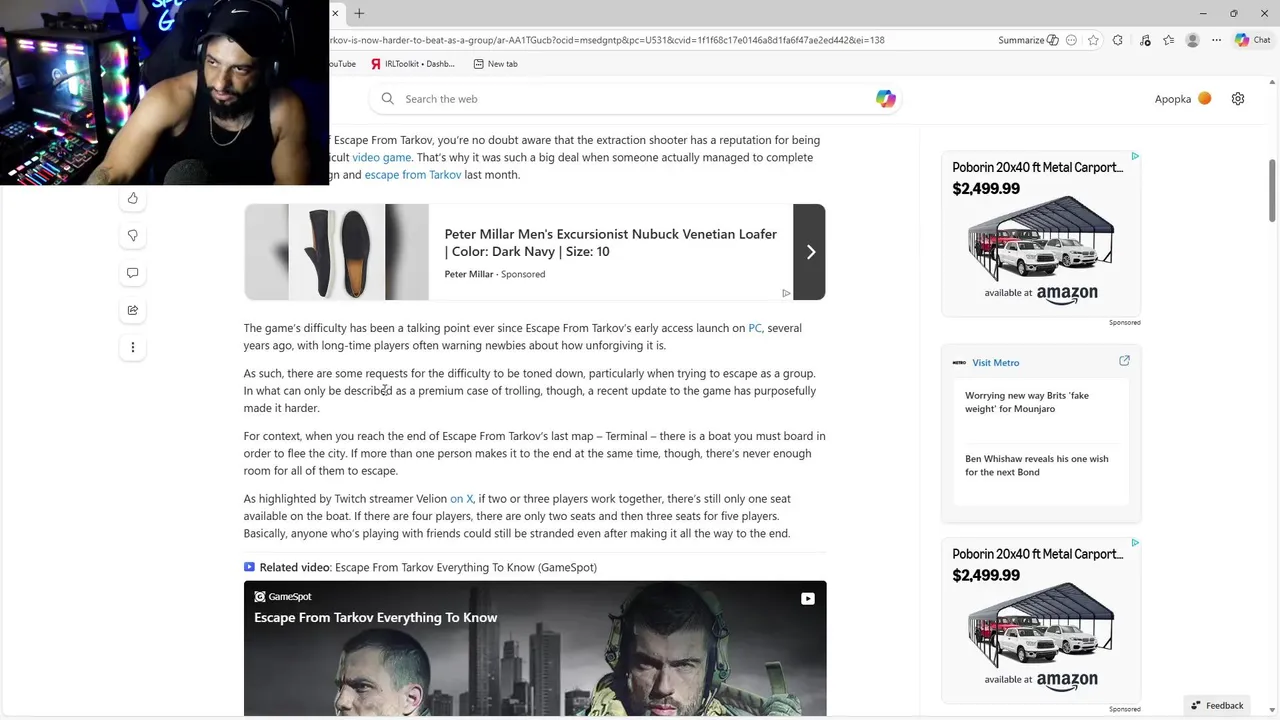
Task: Click the address bar URL
Action: [x=607, y=40]
